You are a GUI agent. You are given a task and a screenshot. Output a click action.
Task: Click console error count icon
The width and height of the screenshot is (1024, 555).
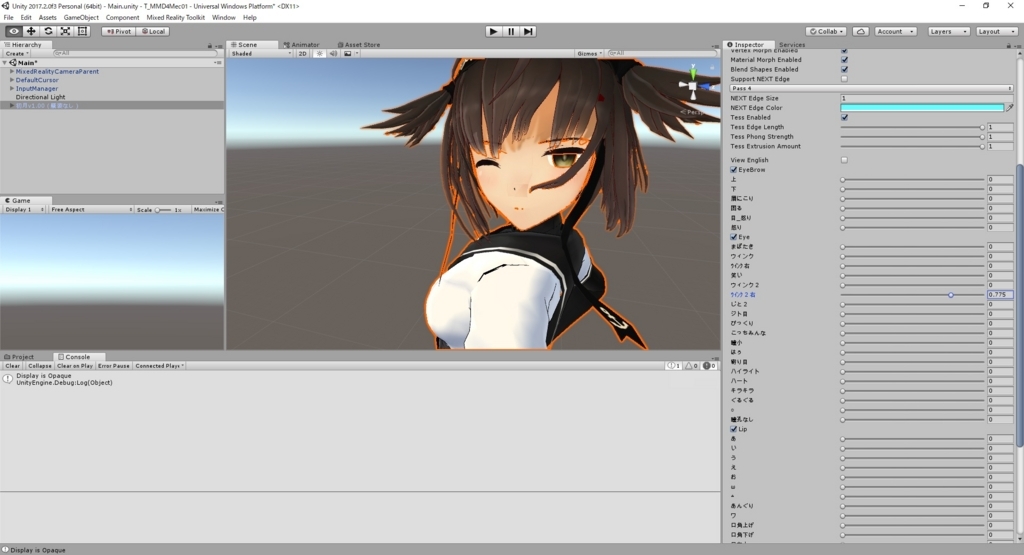709,366
